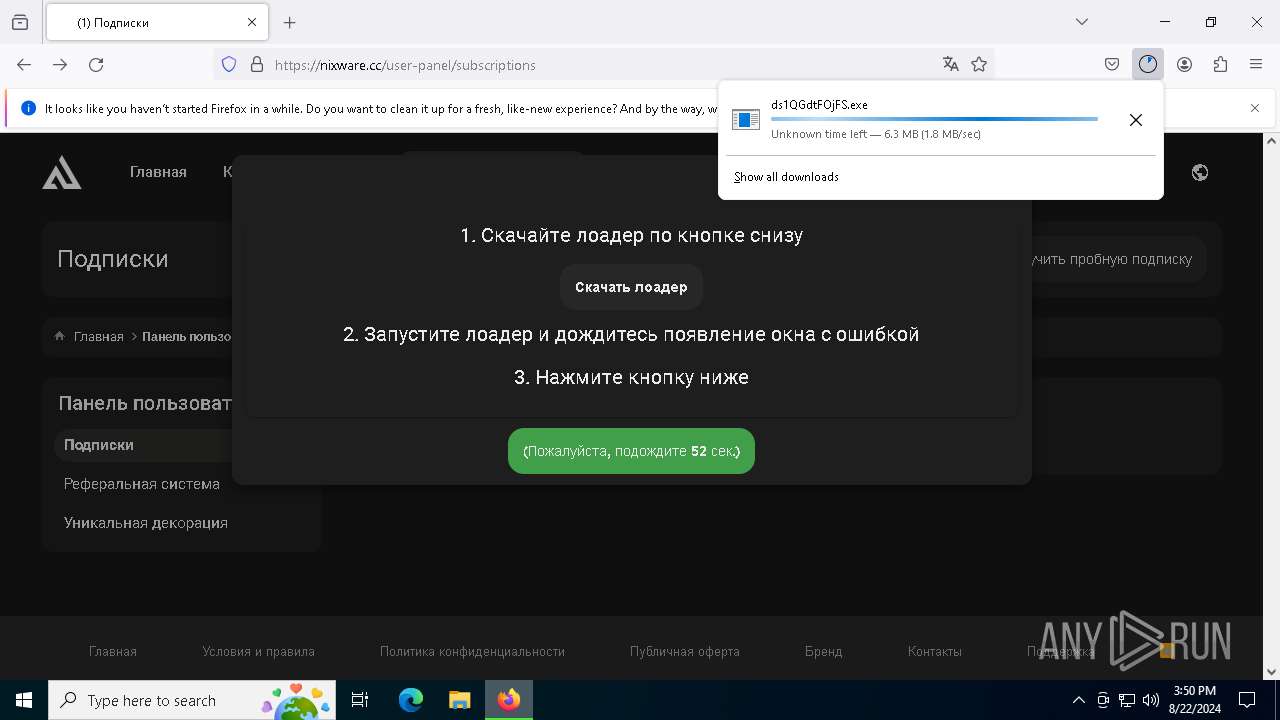Viewport: 1280px width, 720px height.
Task: Open Firefox application hamburger menu
Action: click(1256, 65)
